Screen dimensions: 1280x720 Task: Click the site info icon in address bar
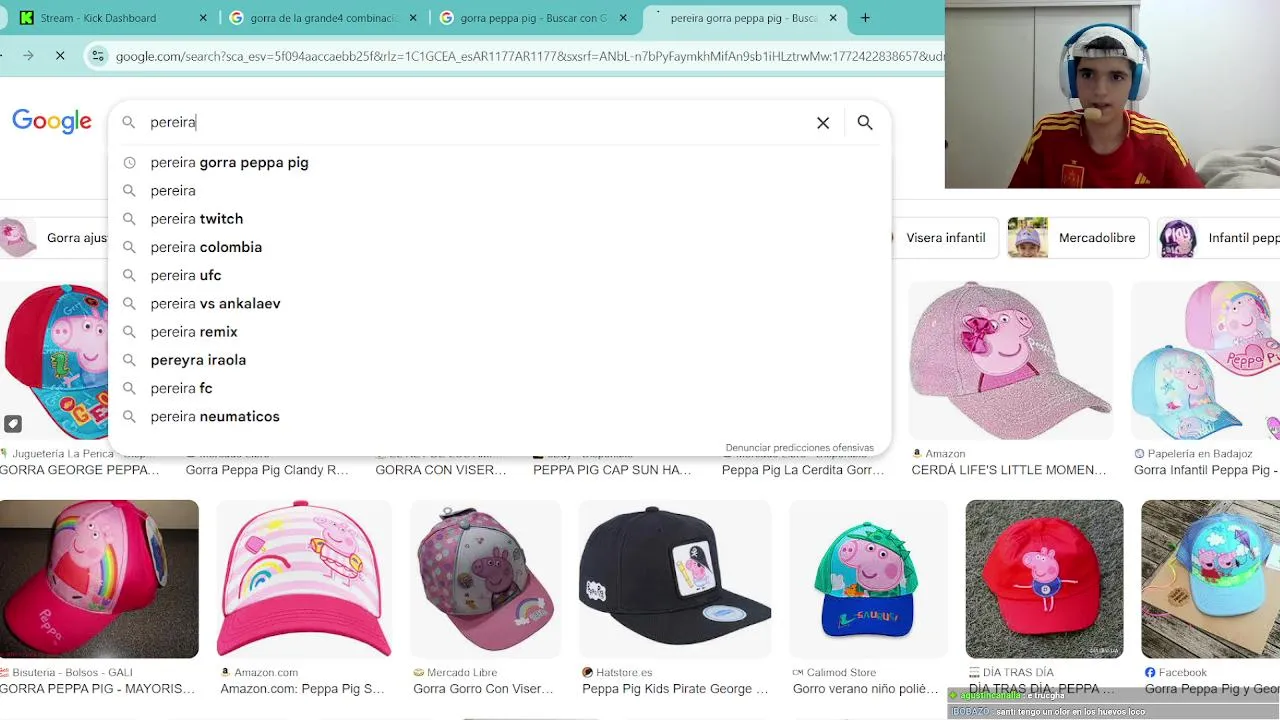point(98,56)
